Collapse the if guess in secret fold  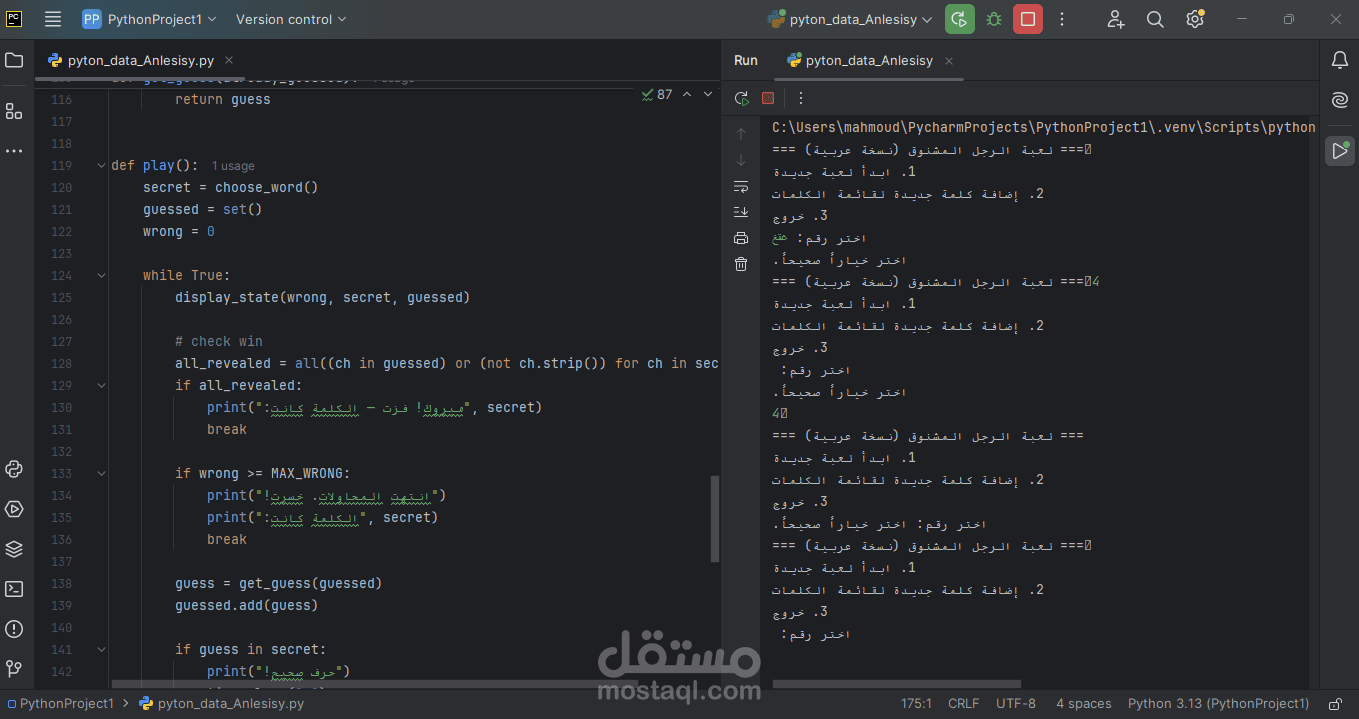pos(101,649)
